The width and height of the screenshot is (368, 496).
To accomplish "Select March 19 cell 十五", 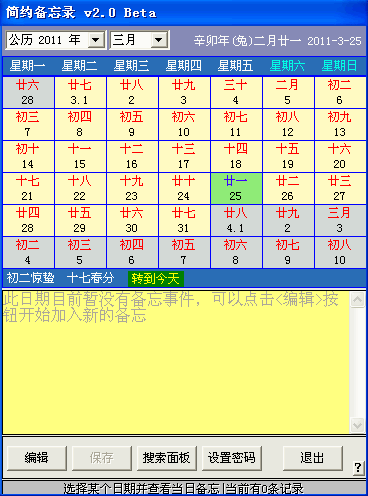I will 288,156.
